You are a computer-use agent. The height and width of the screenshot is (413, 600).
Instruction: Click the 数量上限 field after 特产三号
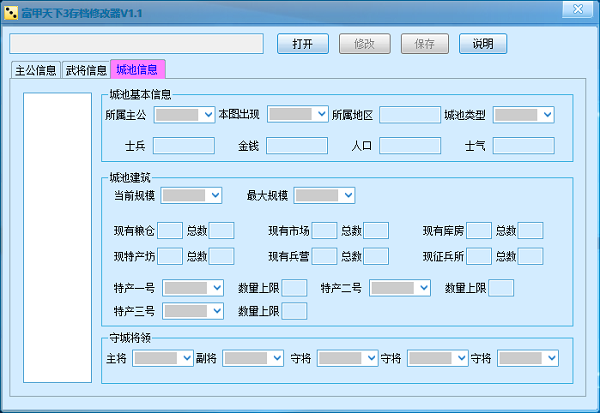point(294,311)
